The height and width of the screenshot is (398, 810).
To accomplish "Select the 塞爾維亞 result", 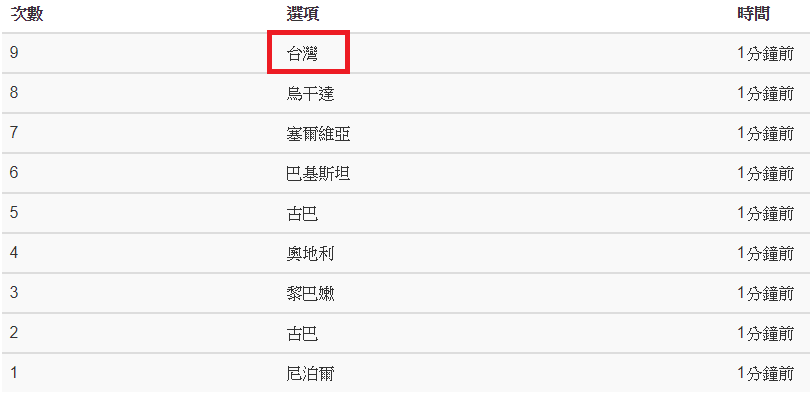I will [x=318, y=133].
